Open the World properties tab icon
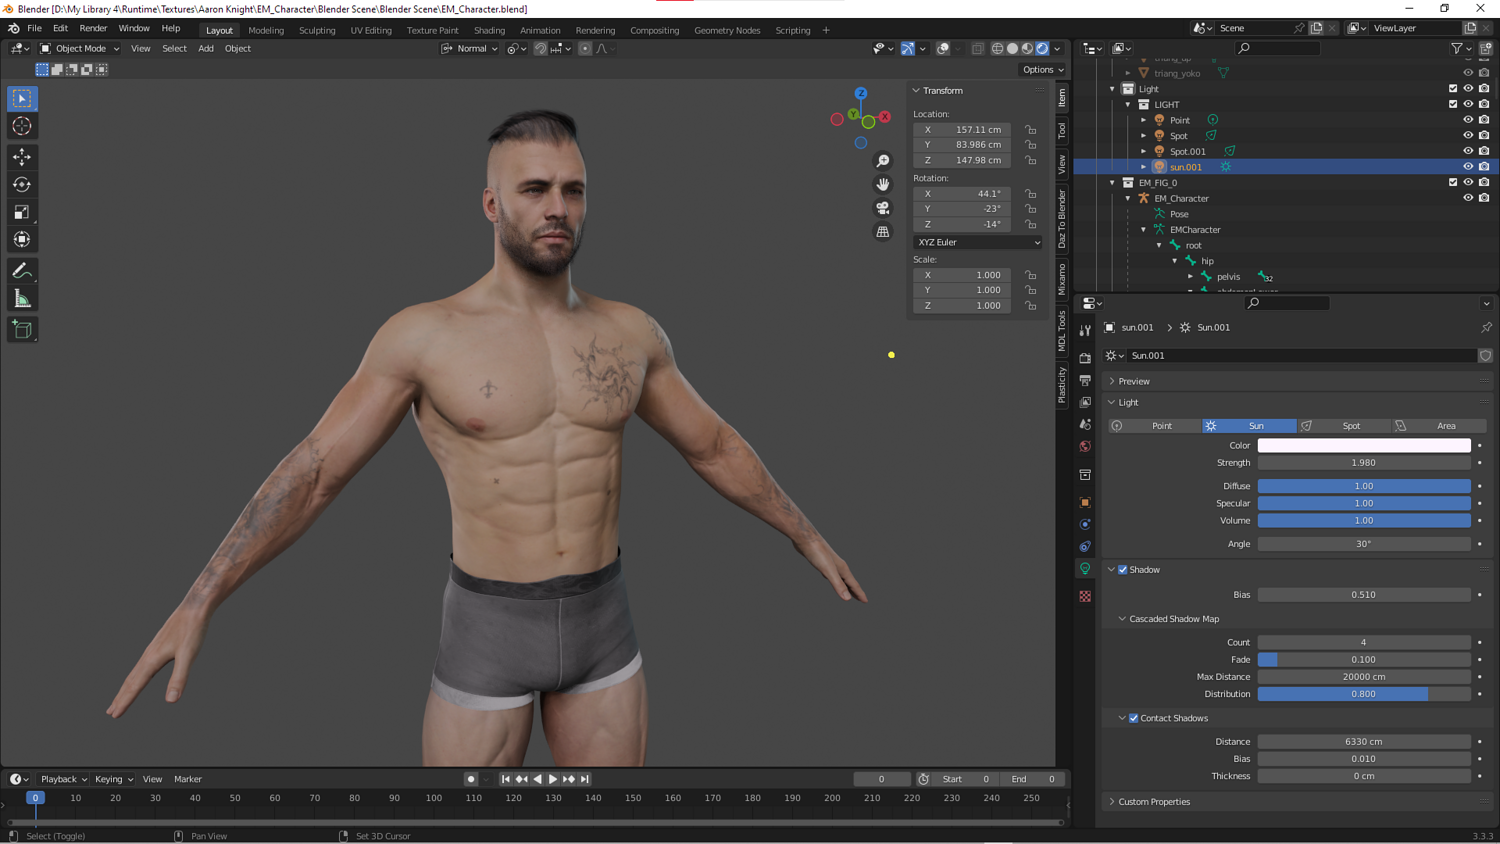The height and width of the screenshot is (844, 1500). coord(1085,446)
